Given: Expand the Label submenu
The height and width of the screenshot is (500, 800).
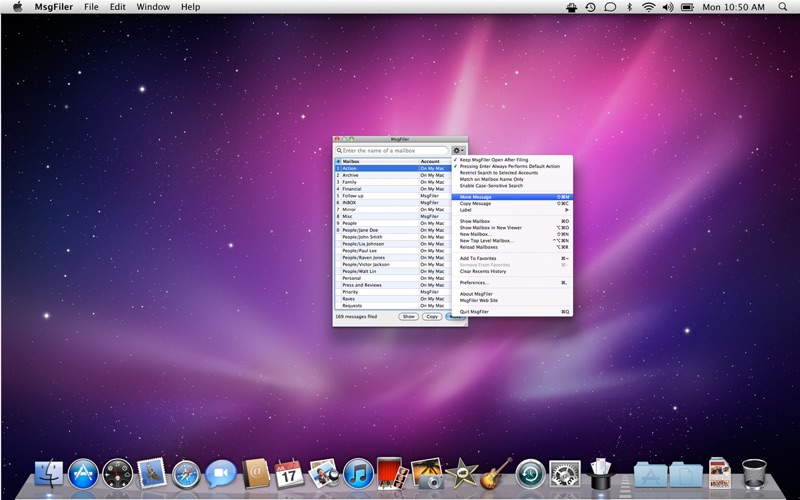Looking at the screenshot, I should (x=512, y=210).
